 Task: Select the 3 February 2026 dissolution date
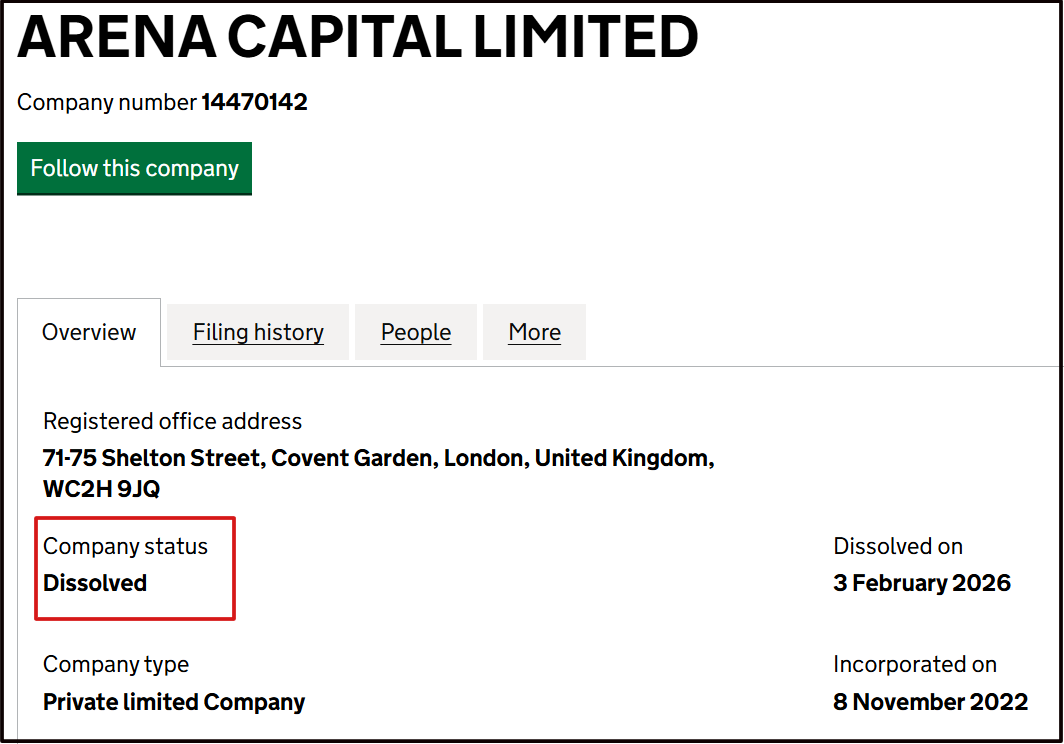coord(921,583)
